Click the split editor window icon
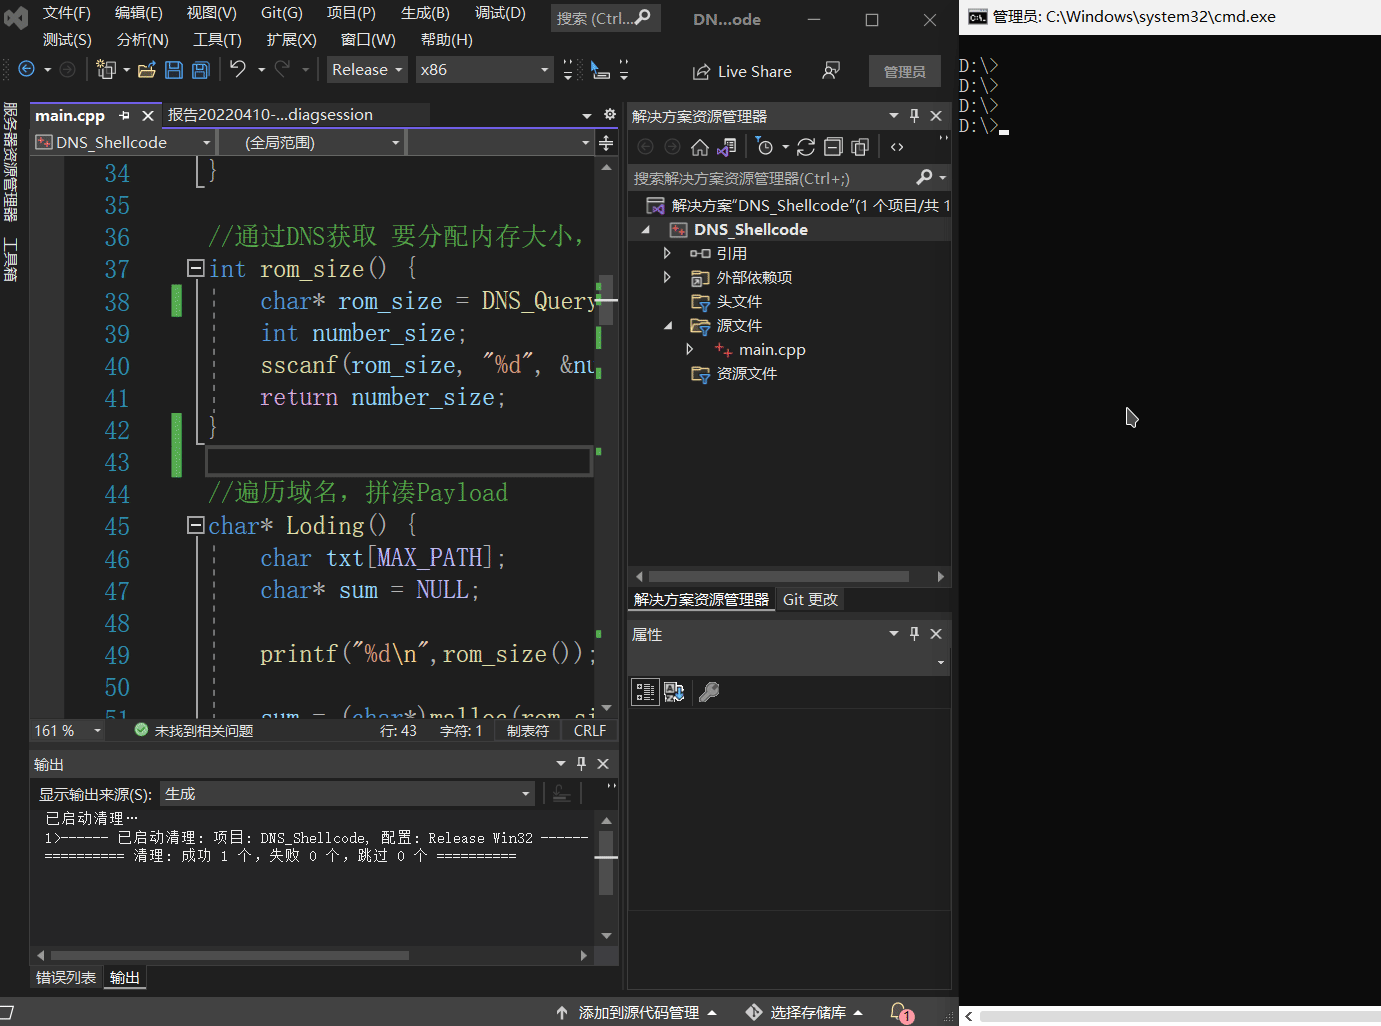The height and width of the screenshot is (1026, 1381). (606, 143)
